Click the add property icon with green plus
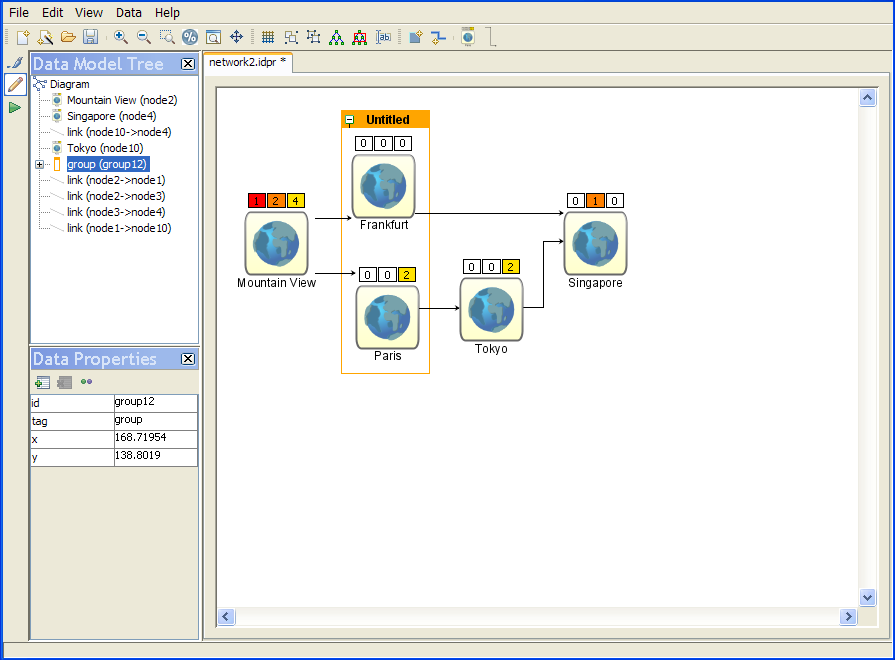 tap(42, 382)
